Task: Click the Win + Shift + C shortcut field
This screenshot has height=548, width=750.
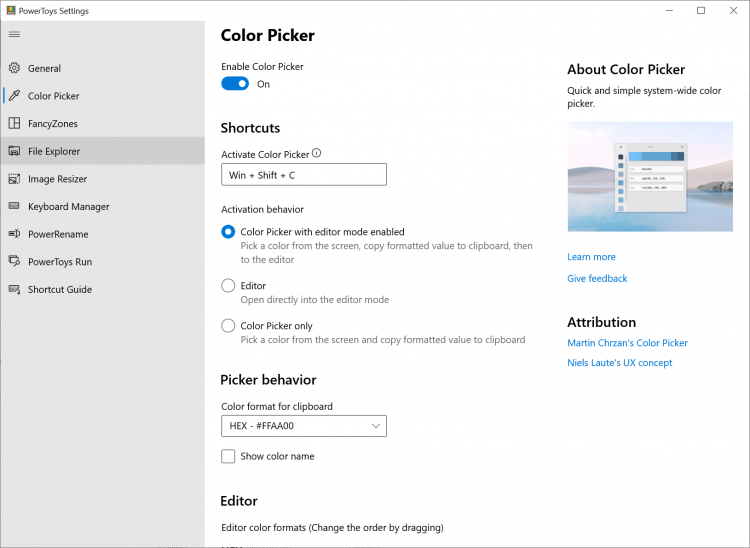Action: 304,175
